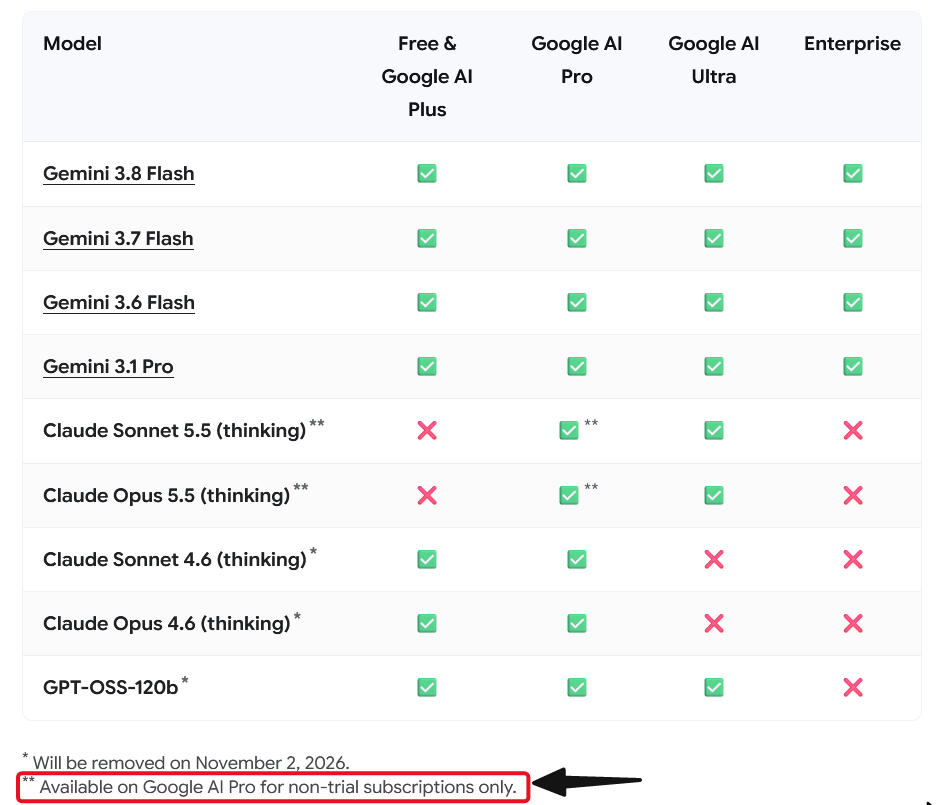Click green check for Claude Sonnet 5.5 Google AI Pro
The width and height of the screenshot is (941, 805).
(x=568, y=430)
